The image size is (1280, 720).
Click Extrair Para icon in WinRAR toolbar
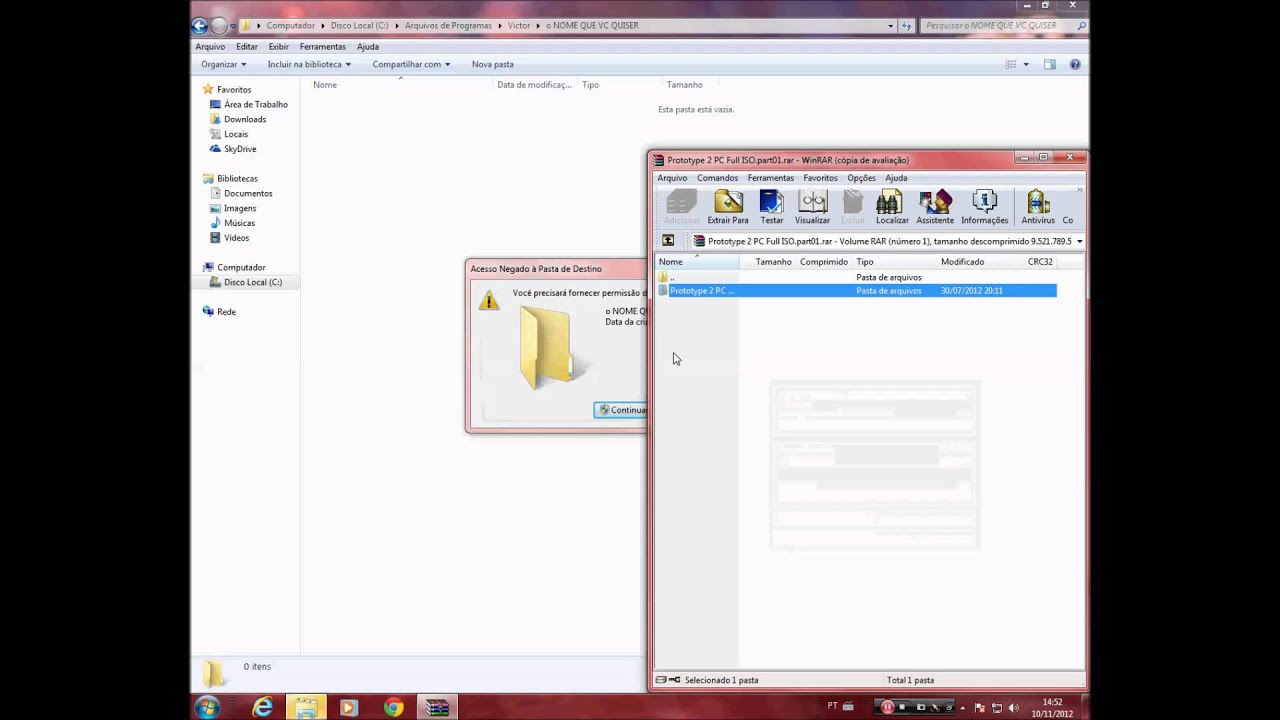[728, 207]
